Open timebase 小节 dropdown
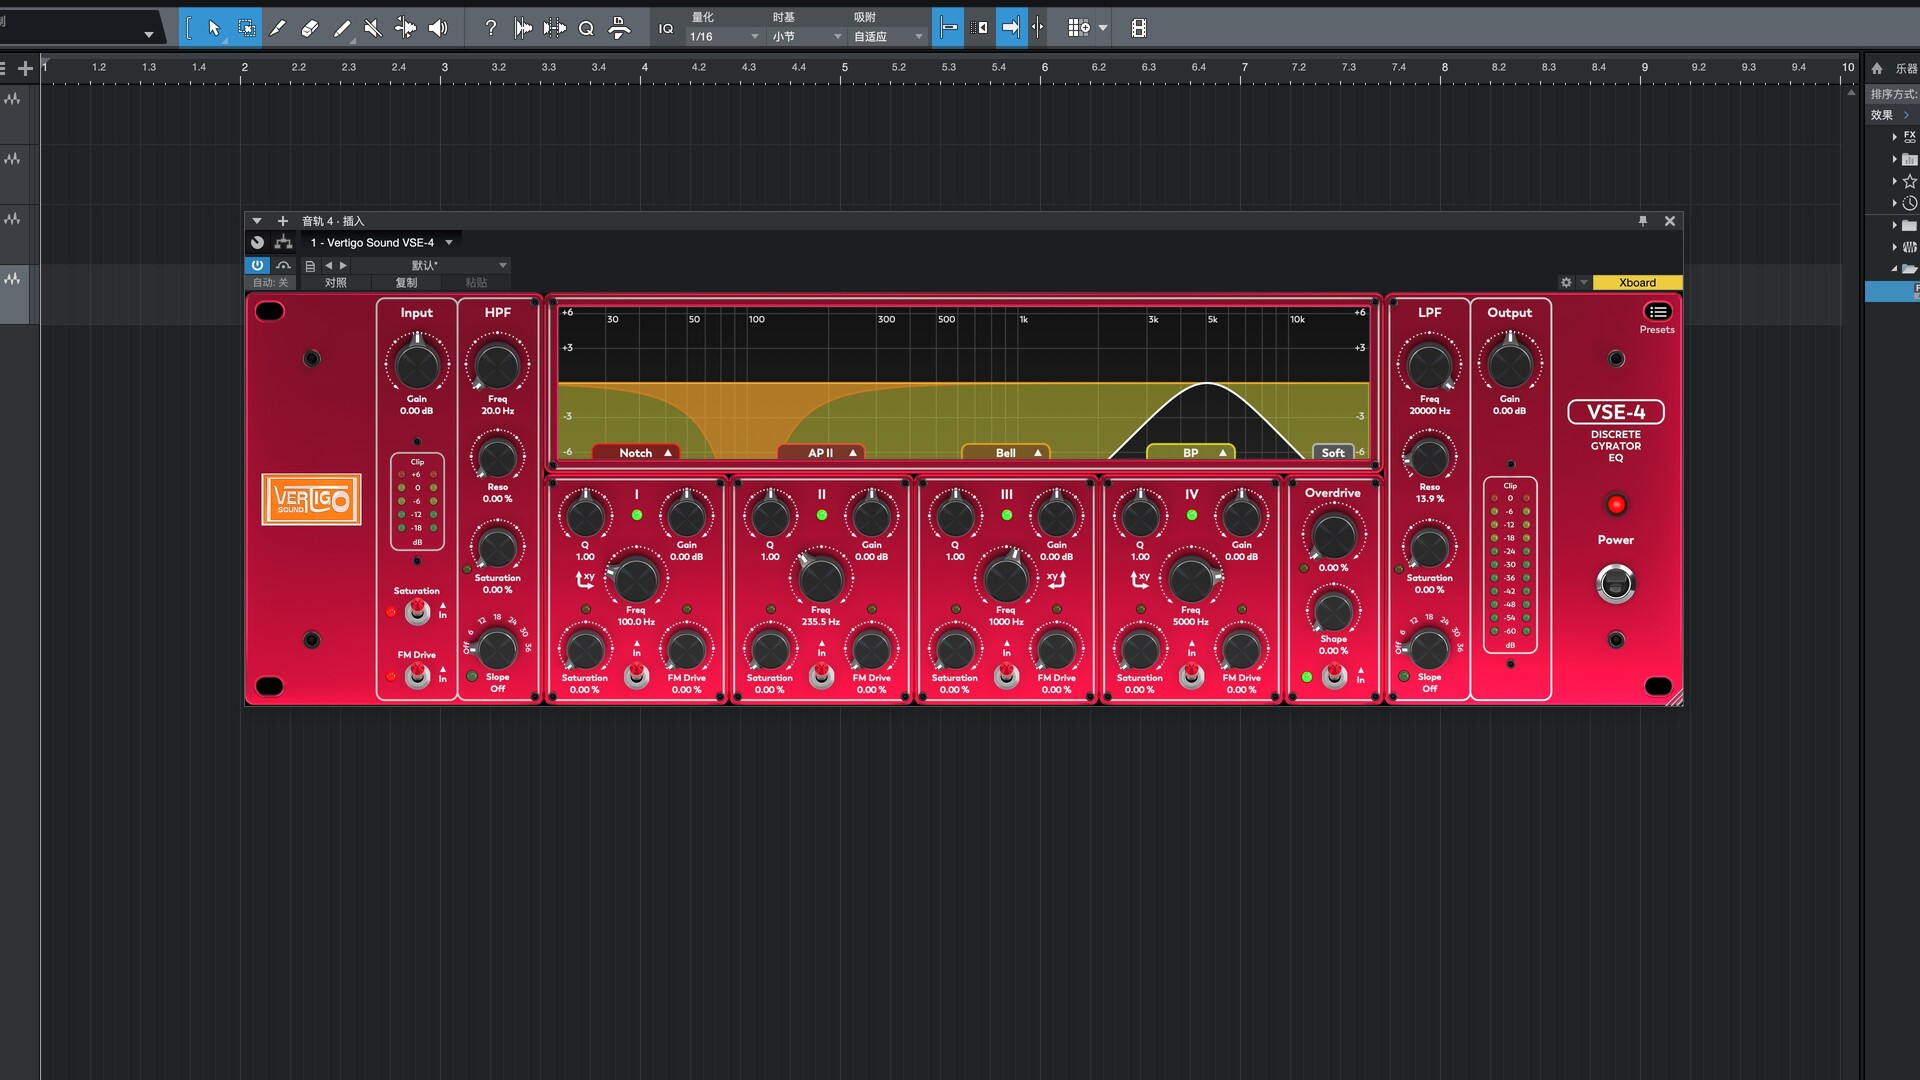The height and width of the screenshot is (1080, 1920). coord(807,36)
